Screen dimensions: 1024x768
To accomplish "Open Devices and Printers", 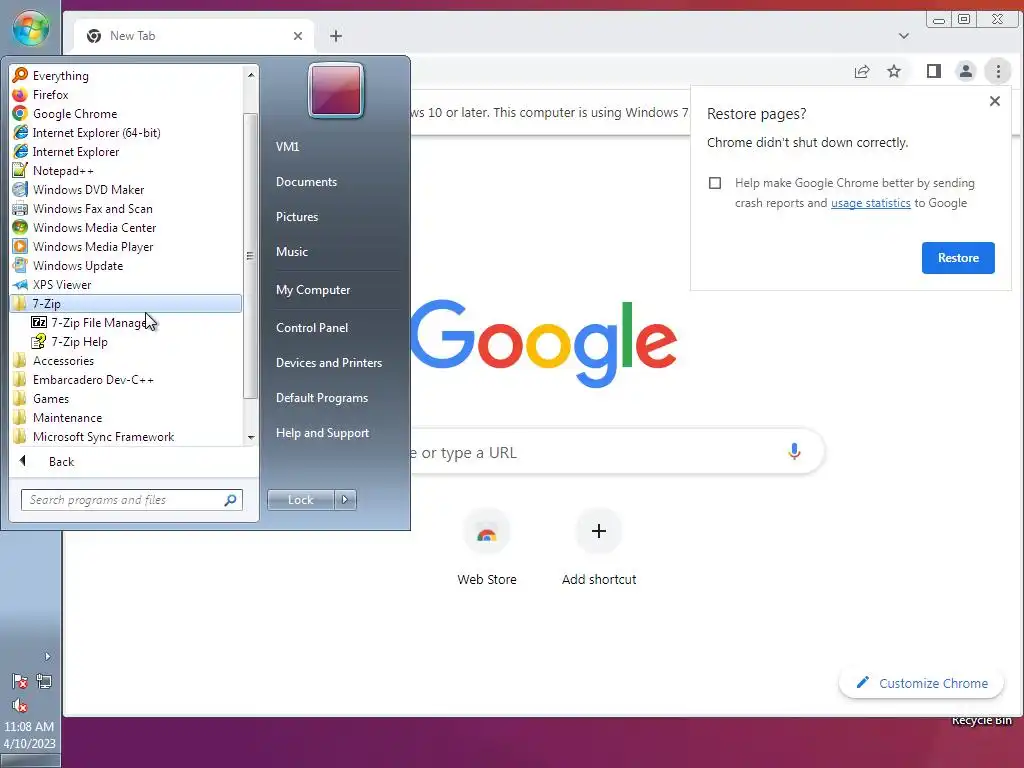I will tap(328, 363).
